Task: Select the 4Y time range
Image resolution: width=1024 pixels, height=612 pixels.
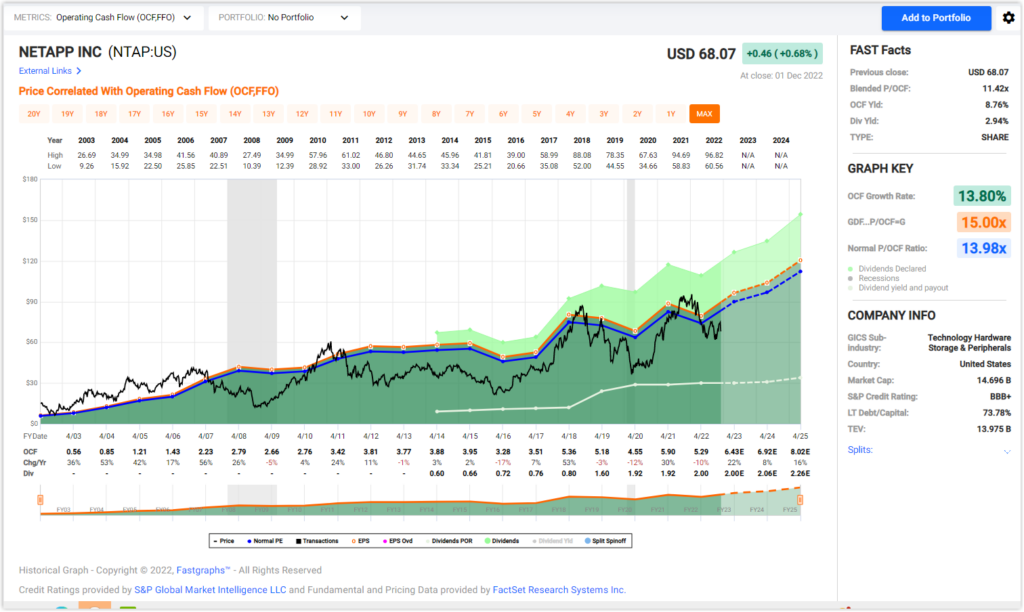Action: (570, 114)
